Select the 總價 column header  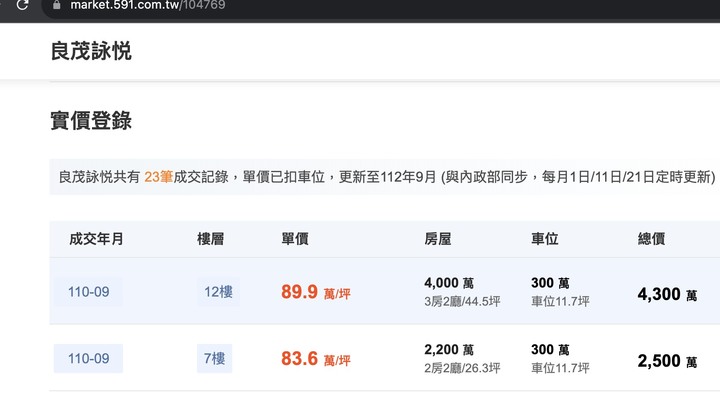[x=651, y=239]
